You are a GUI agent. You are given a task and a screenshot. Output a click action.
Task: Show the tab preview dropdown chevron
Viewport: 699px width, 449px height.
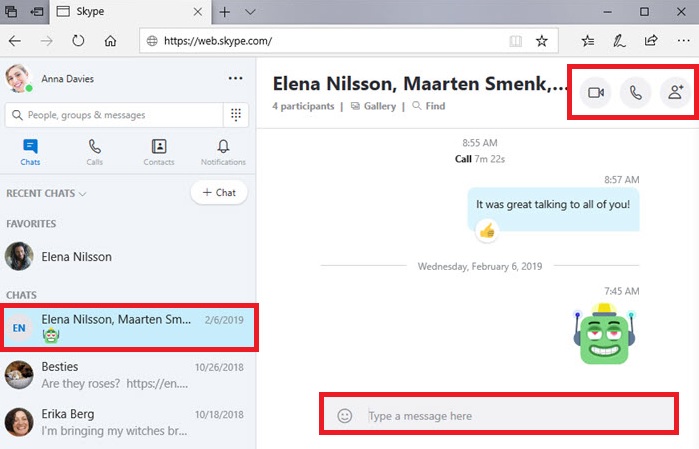[x=250, y=12]
